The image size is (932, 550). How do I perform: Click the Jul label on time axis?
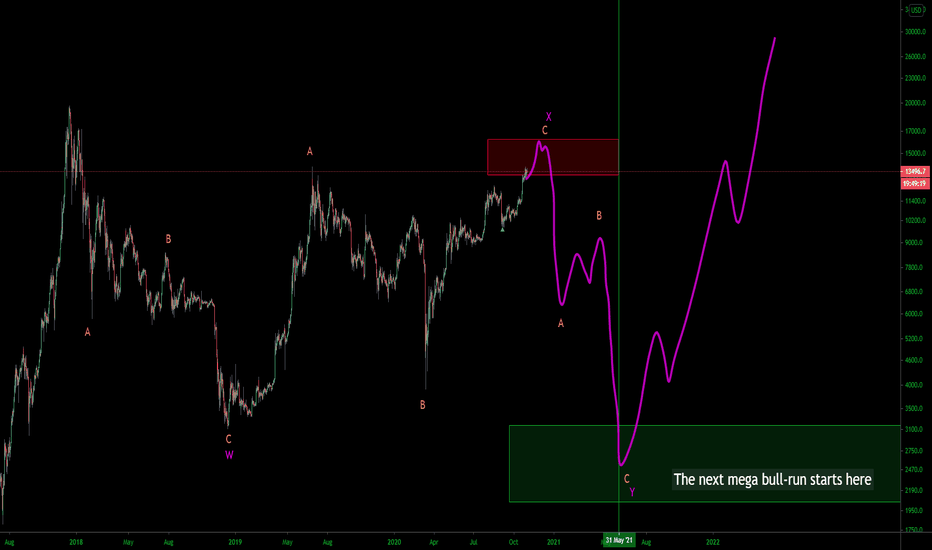pyautogui.click(x=474, y=542)
